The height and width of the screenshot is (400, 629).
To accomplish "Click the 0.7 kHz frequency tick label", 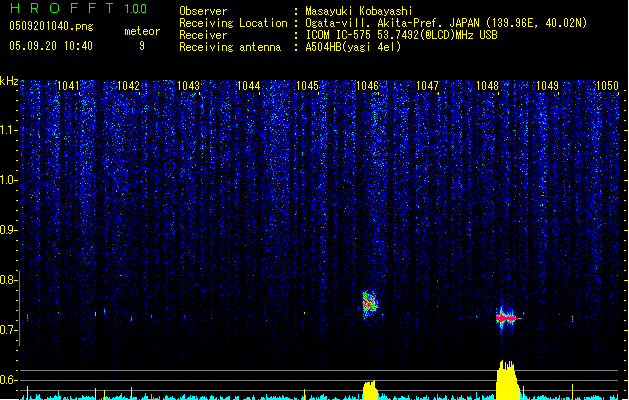I will [x=8, y=330].
